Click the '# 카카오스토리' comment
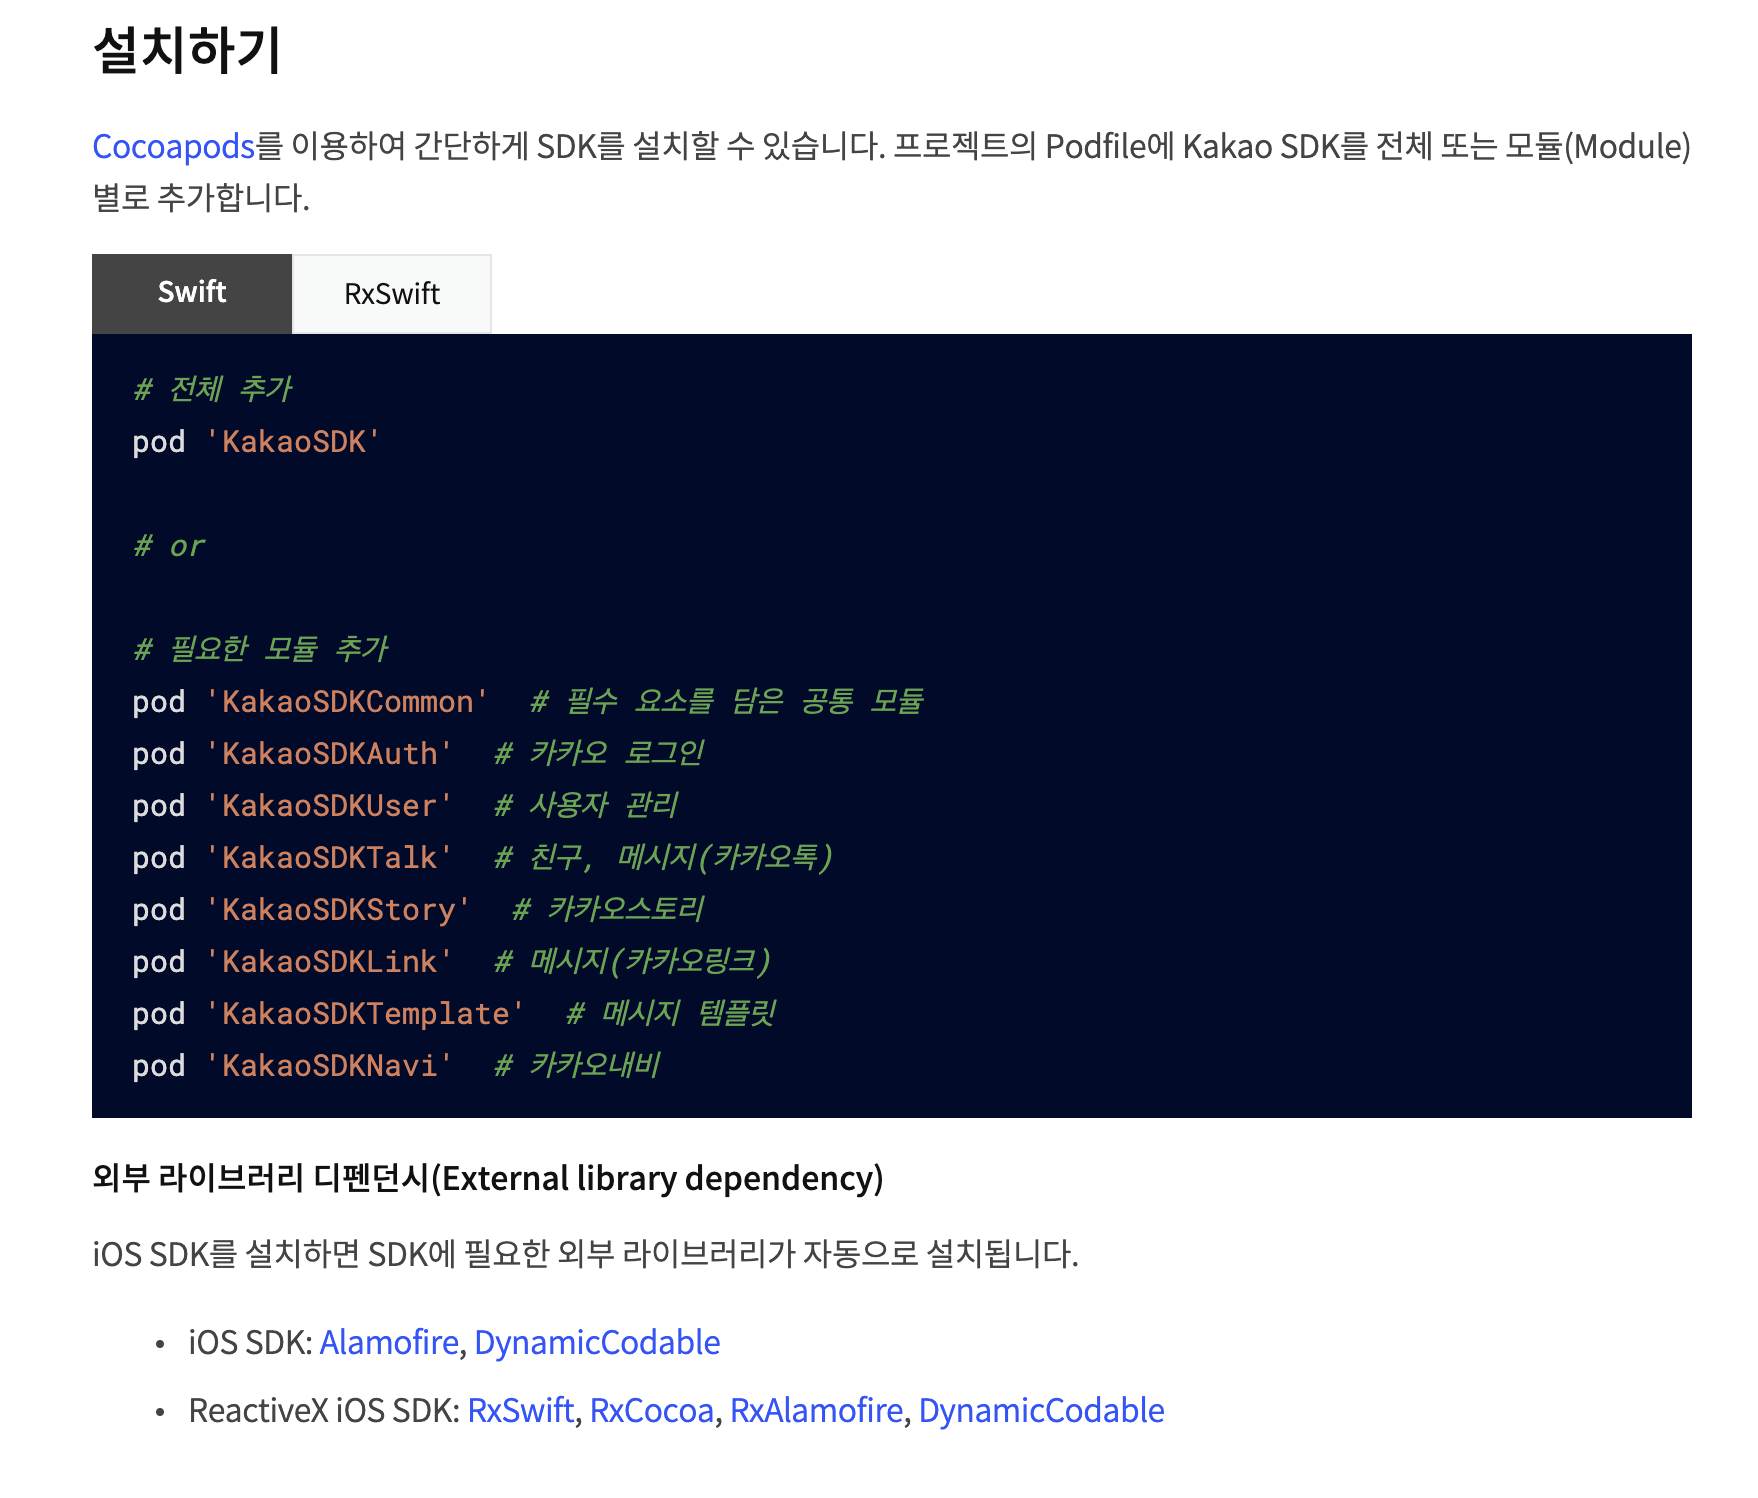The width and height of the screenshot is (1758, 1498). pyautogui.click(x=609, y=909)
